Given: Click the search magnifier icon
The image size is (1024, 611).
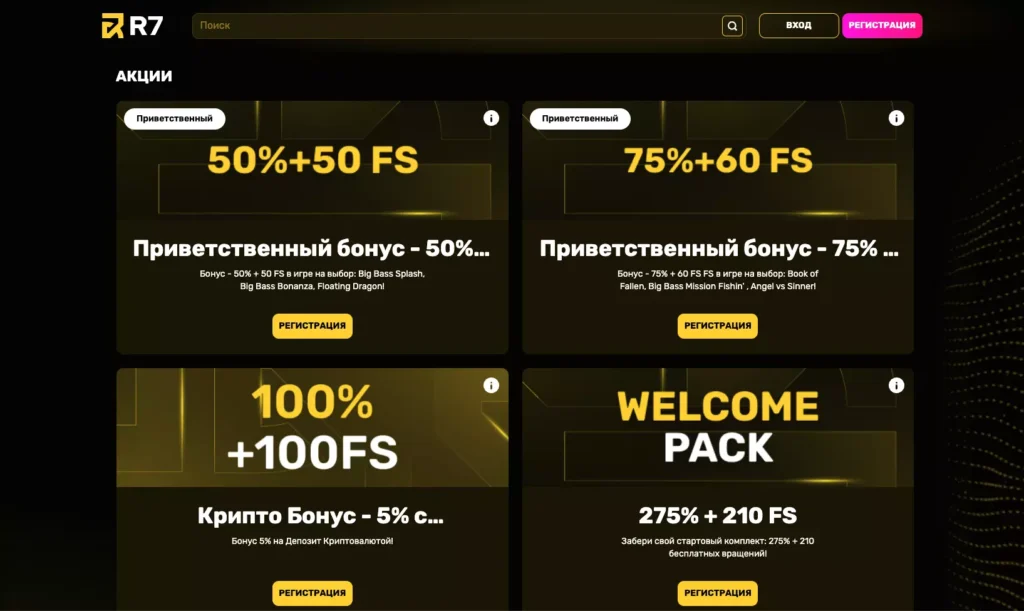Looking at the screenshot, I should tap(732, 26).
